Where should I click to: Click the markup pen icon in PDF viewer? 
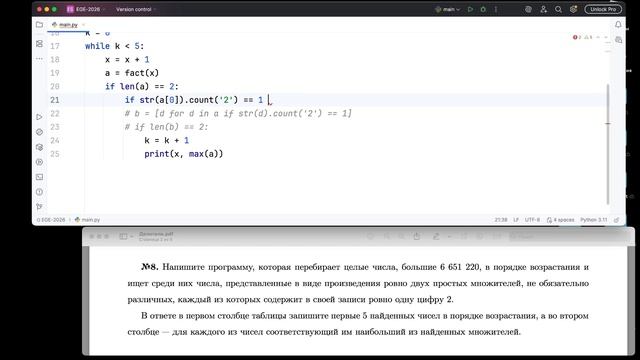pos(436,236)
